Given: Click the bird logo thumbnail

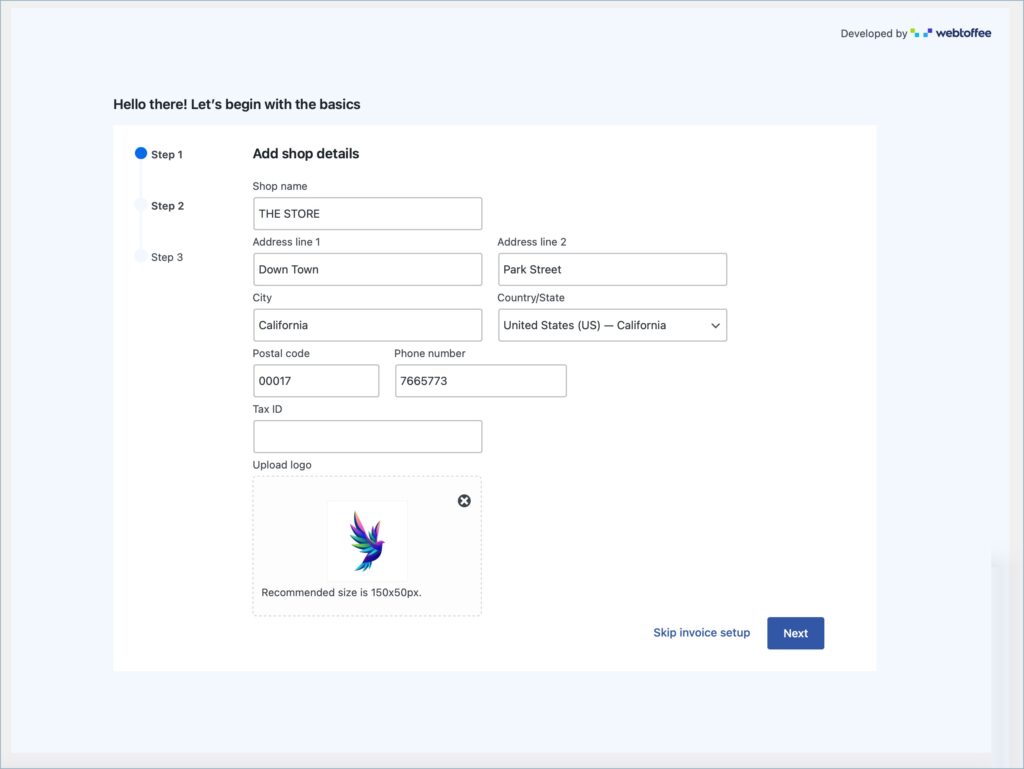Looking at the screenshot, I should coord(367,541).
